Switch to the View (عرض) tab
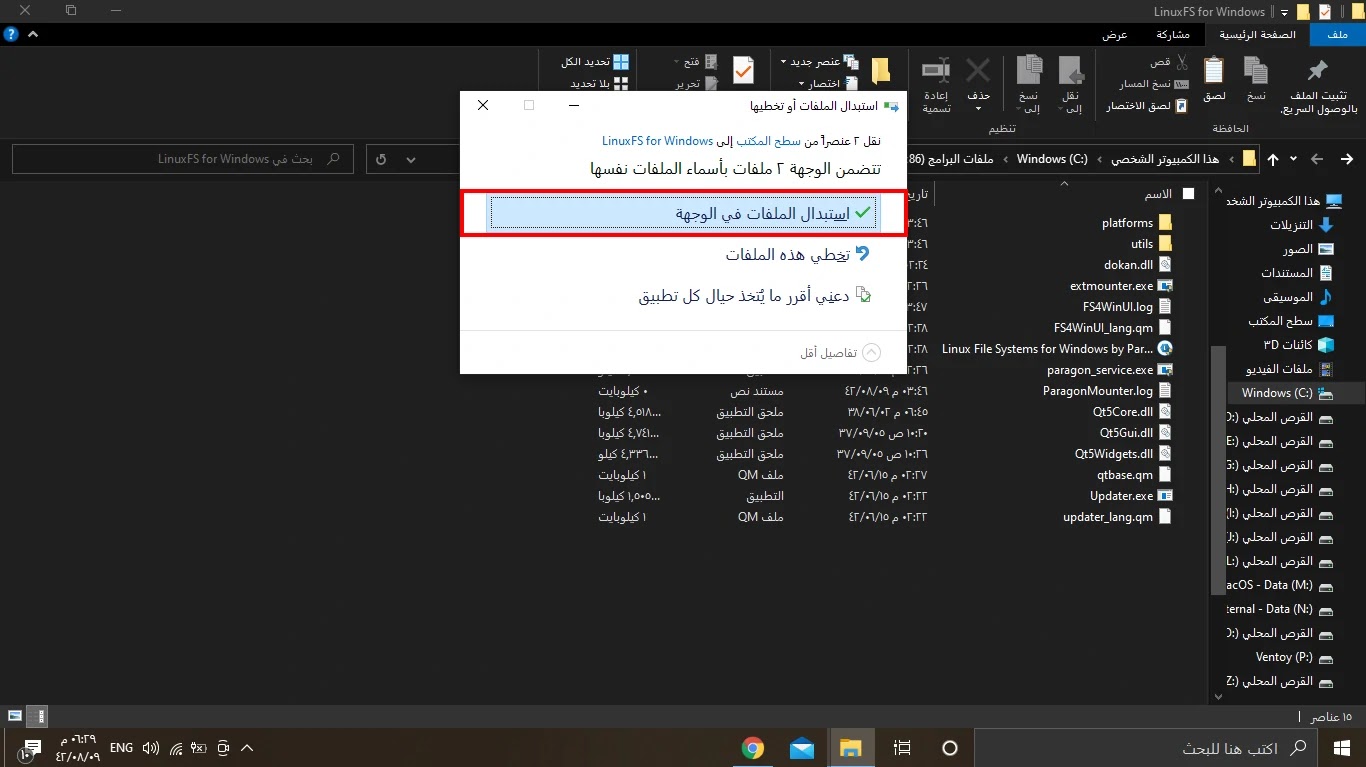 coord(1115,34)
